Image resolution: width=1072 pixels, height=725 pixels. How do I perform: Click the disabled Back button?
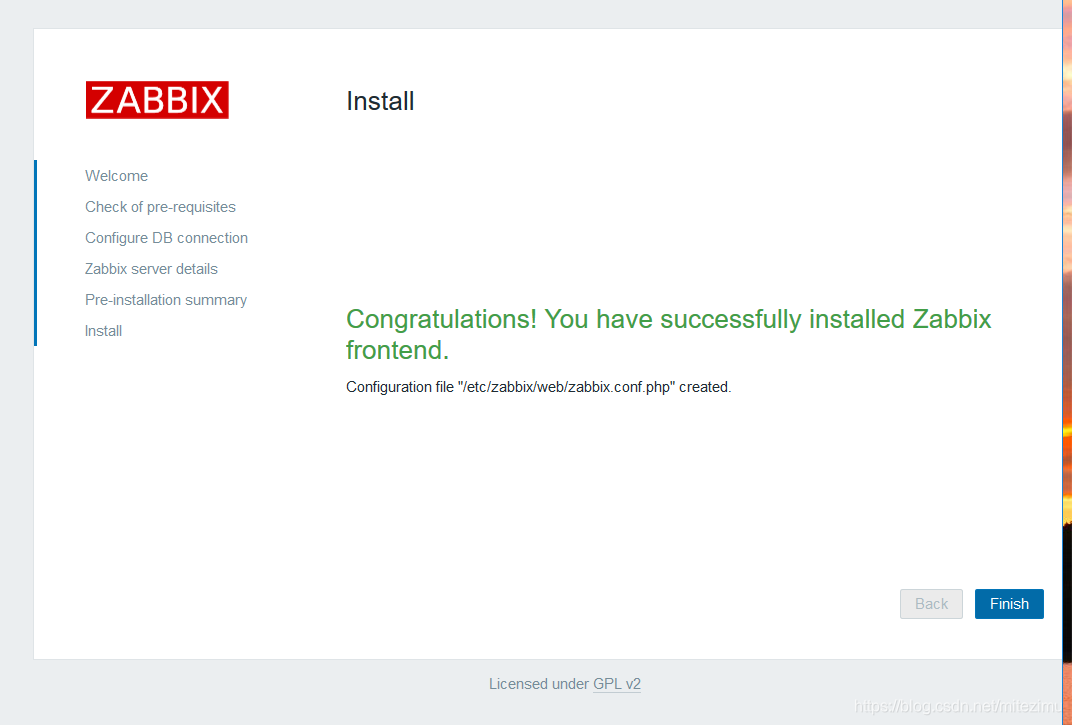tap(931, 604)
